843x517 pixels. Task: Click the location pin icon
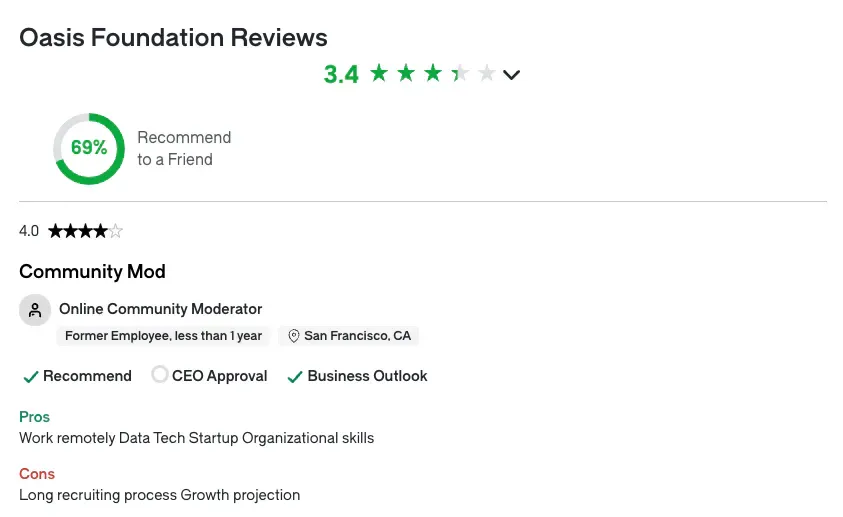[x=294, y=336]
